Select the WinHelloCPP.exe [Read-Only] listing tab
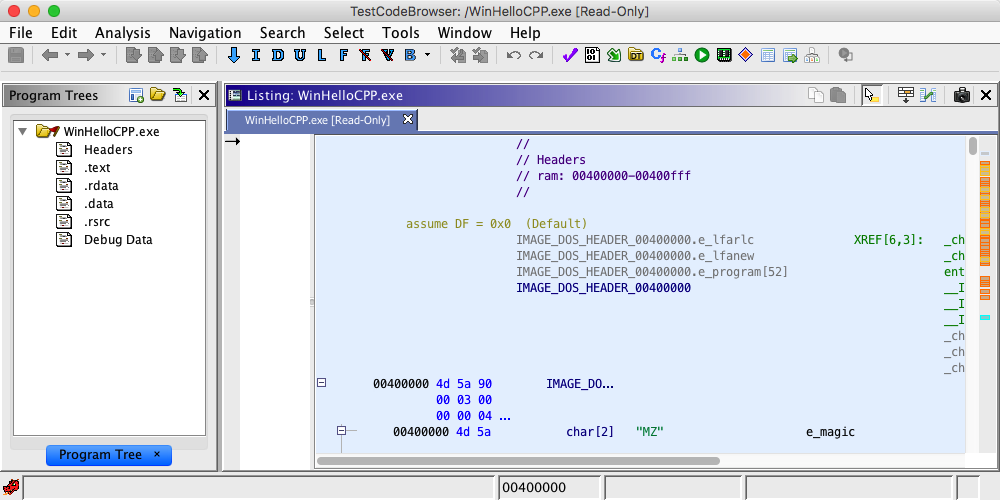Viewport: 1000px width, 500px height. click(317, 120)
